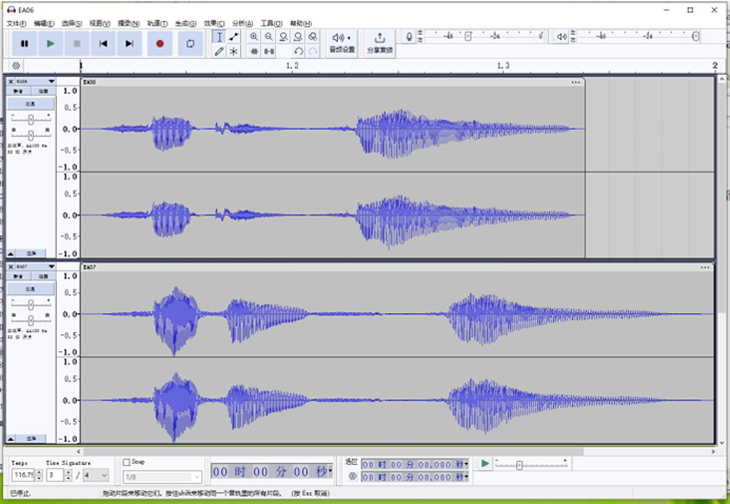Enable the Snap checkbox
This screenshot has height=504, width=730.
[127, 462]
